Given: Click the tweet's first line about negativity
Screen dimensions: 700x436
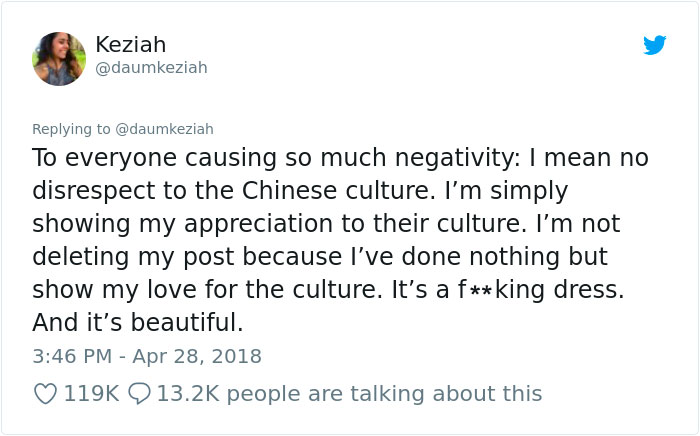Looking at the screenshot, I should [340, 158].
